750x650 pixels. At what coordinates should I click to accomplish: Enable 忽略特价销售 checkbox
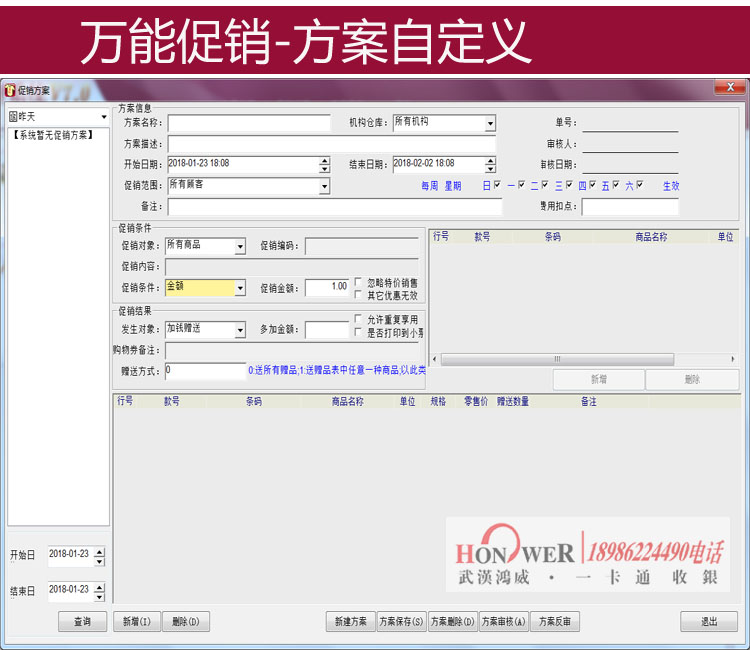358,282
